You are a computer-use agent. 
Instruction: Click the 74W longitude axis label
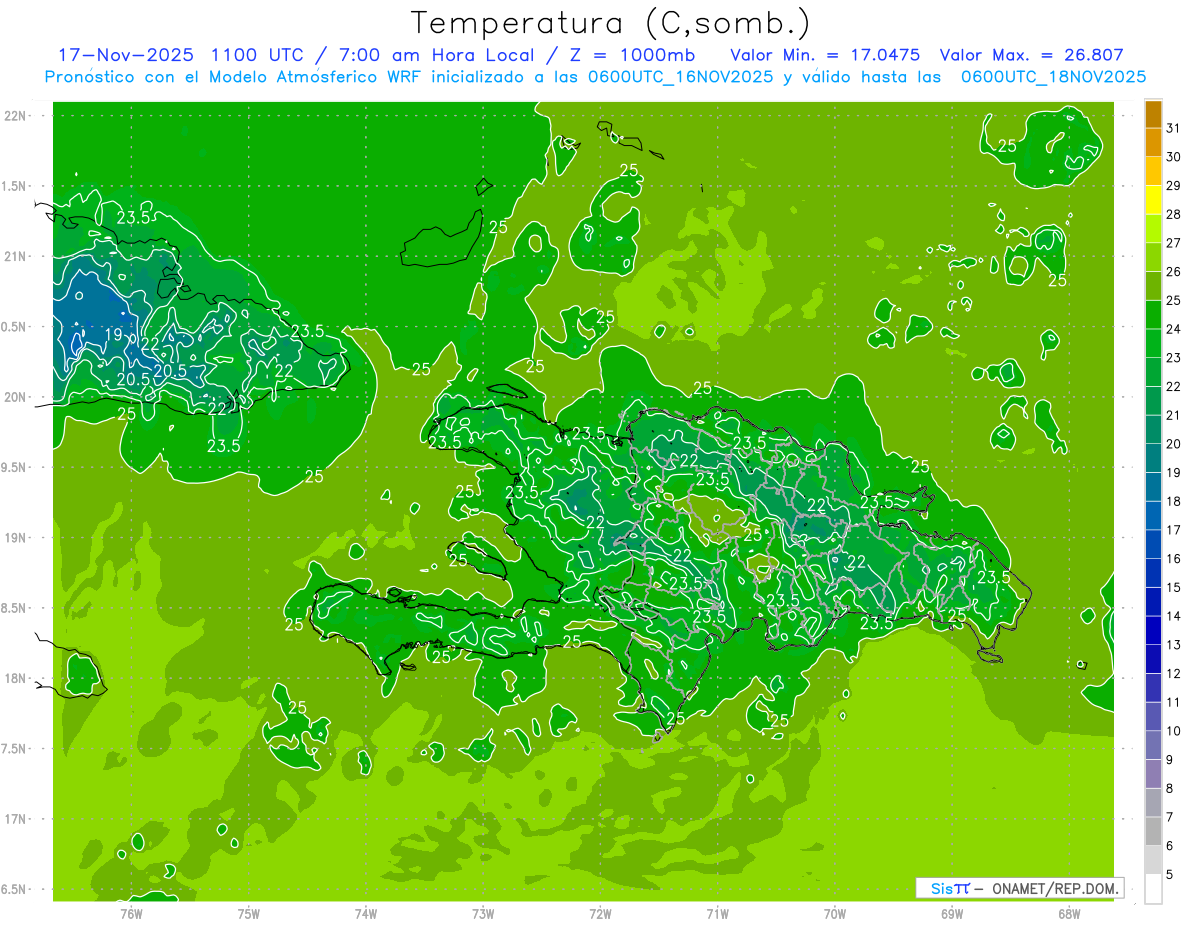click(x=366, y=913)
